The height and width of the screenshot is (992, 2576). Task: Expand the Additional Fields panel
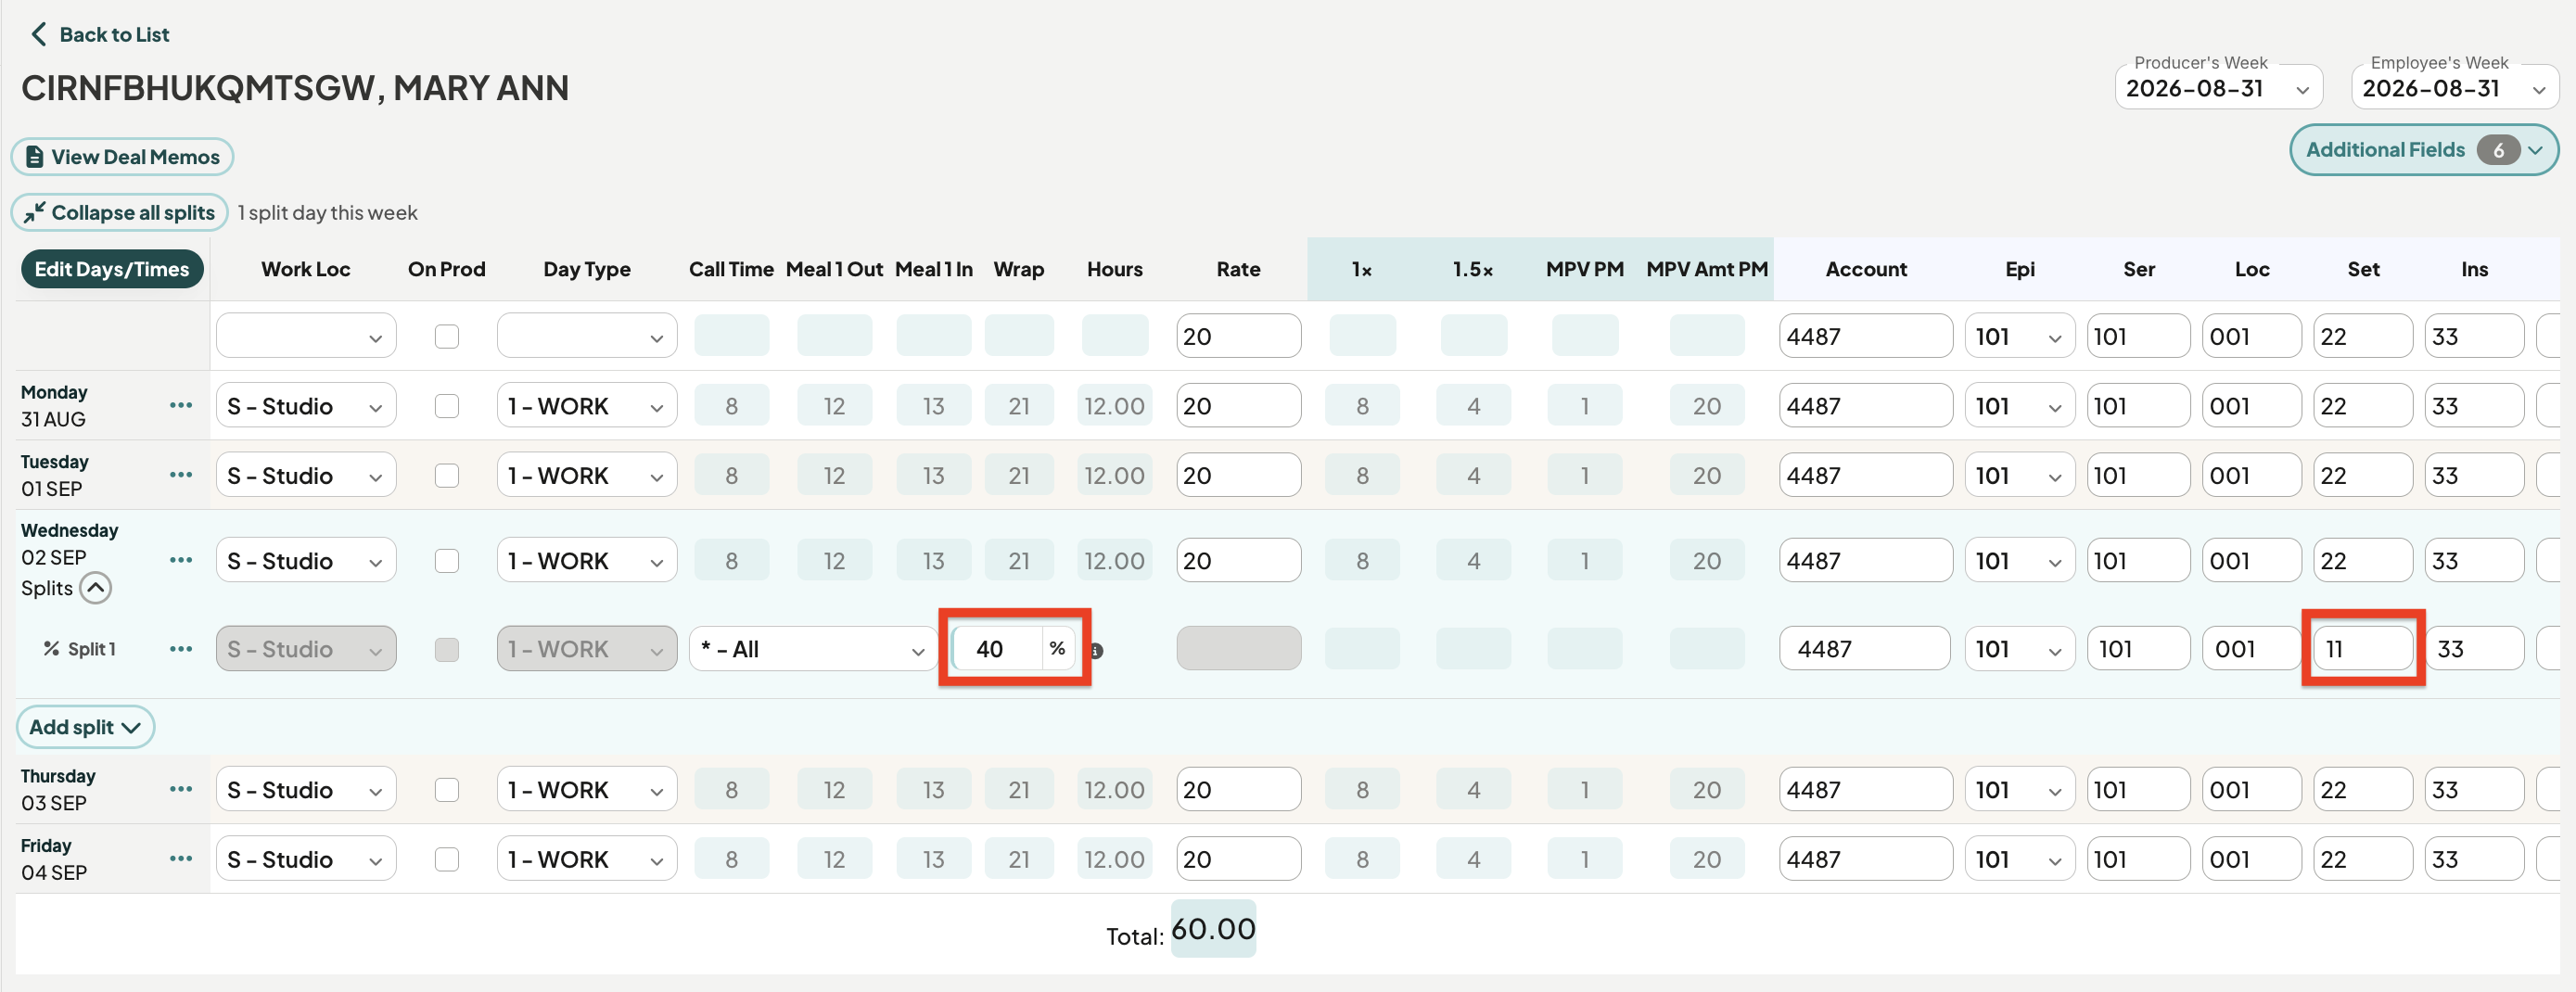pos(2423,150)
